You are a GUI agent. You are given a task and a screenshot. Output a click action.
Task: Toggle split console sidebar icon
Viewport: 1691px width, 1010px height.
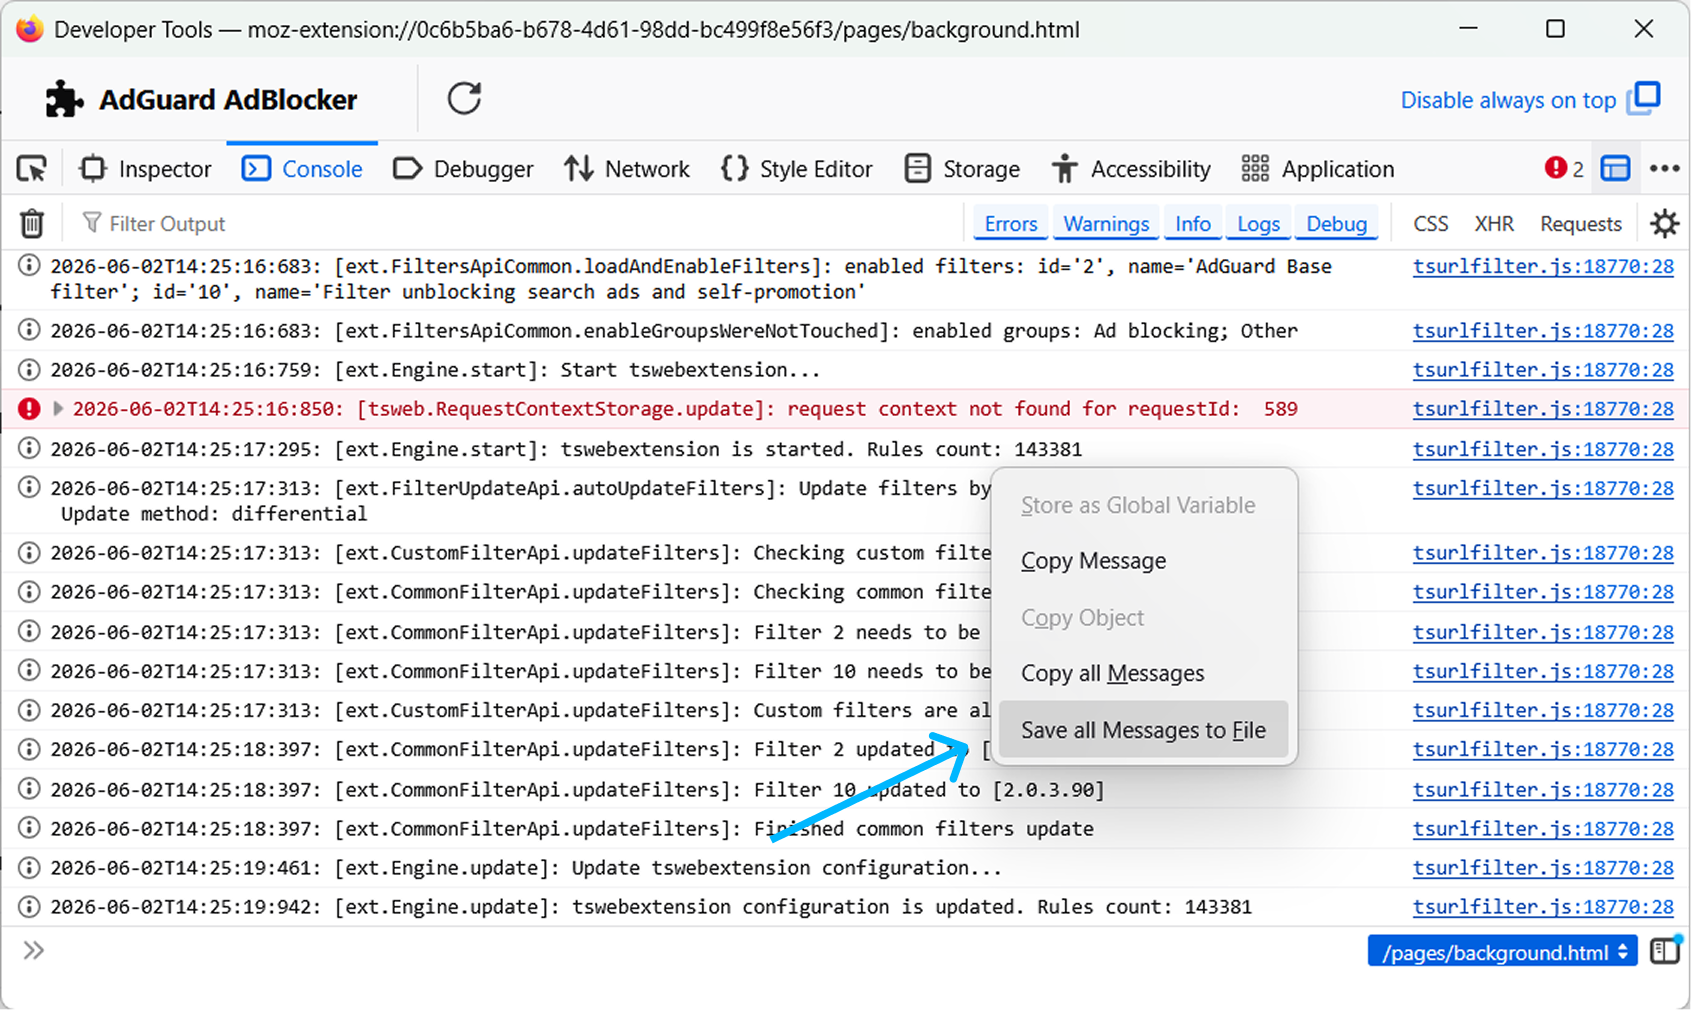[x=1665, y=951]
